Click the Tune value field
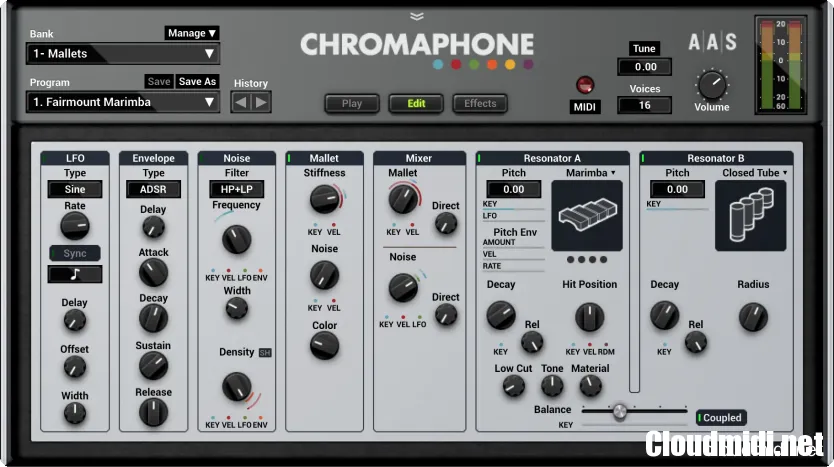Viewport: 834px width, 467px height. (x=645, y=67)
